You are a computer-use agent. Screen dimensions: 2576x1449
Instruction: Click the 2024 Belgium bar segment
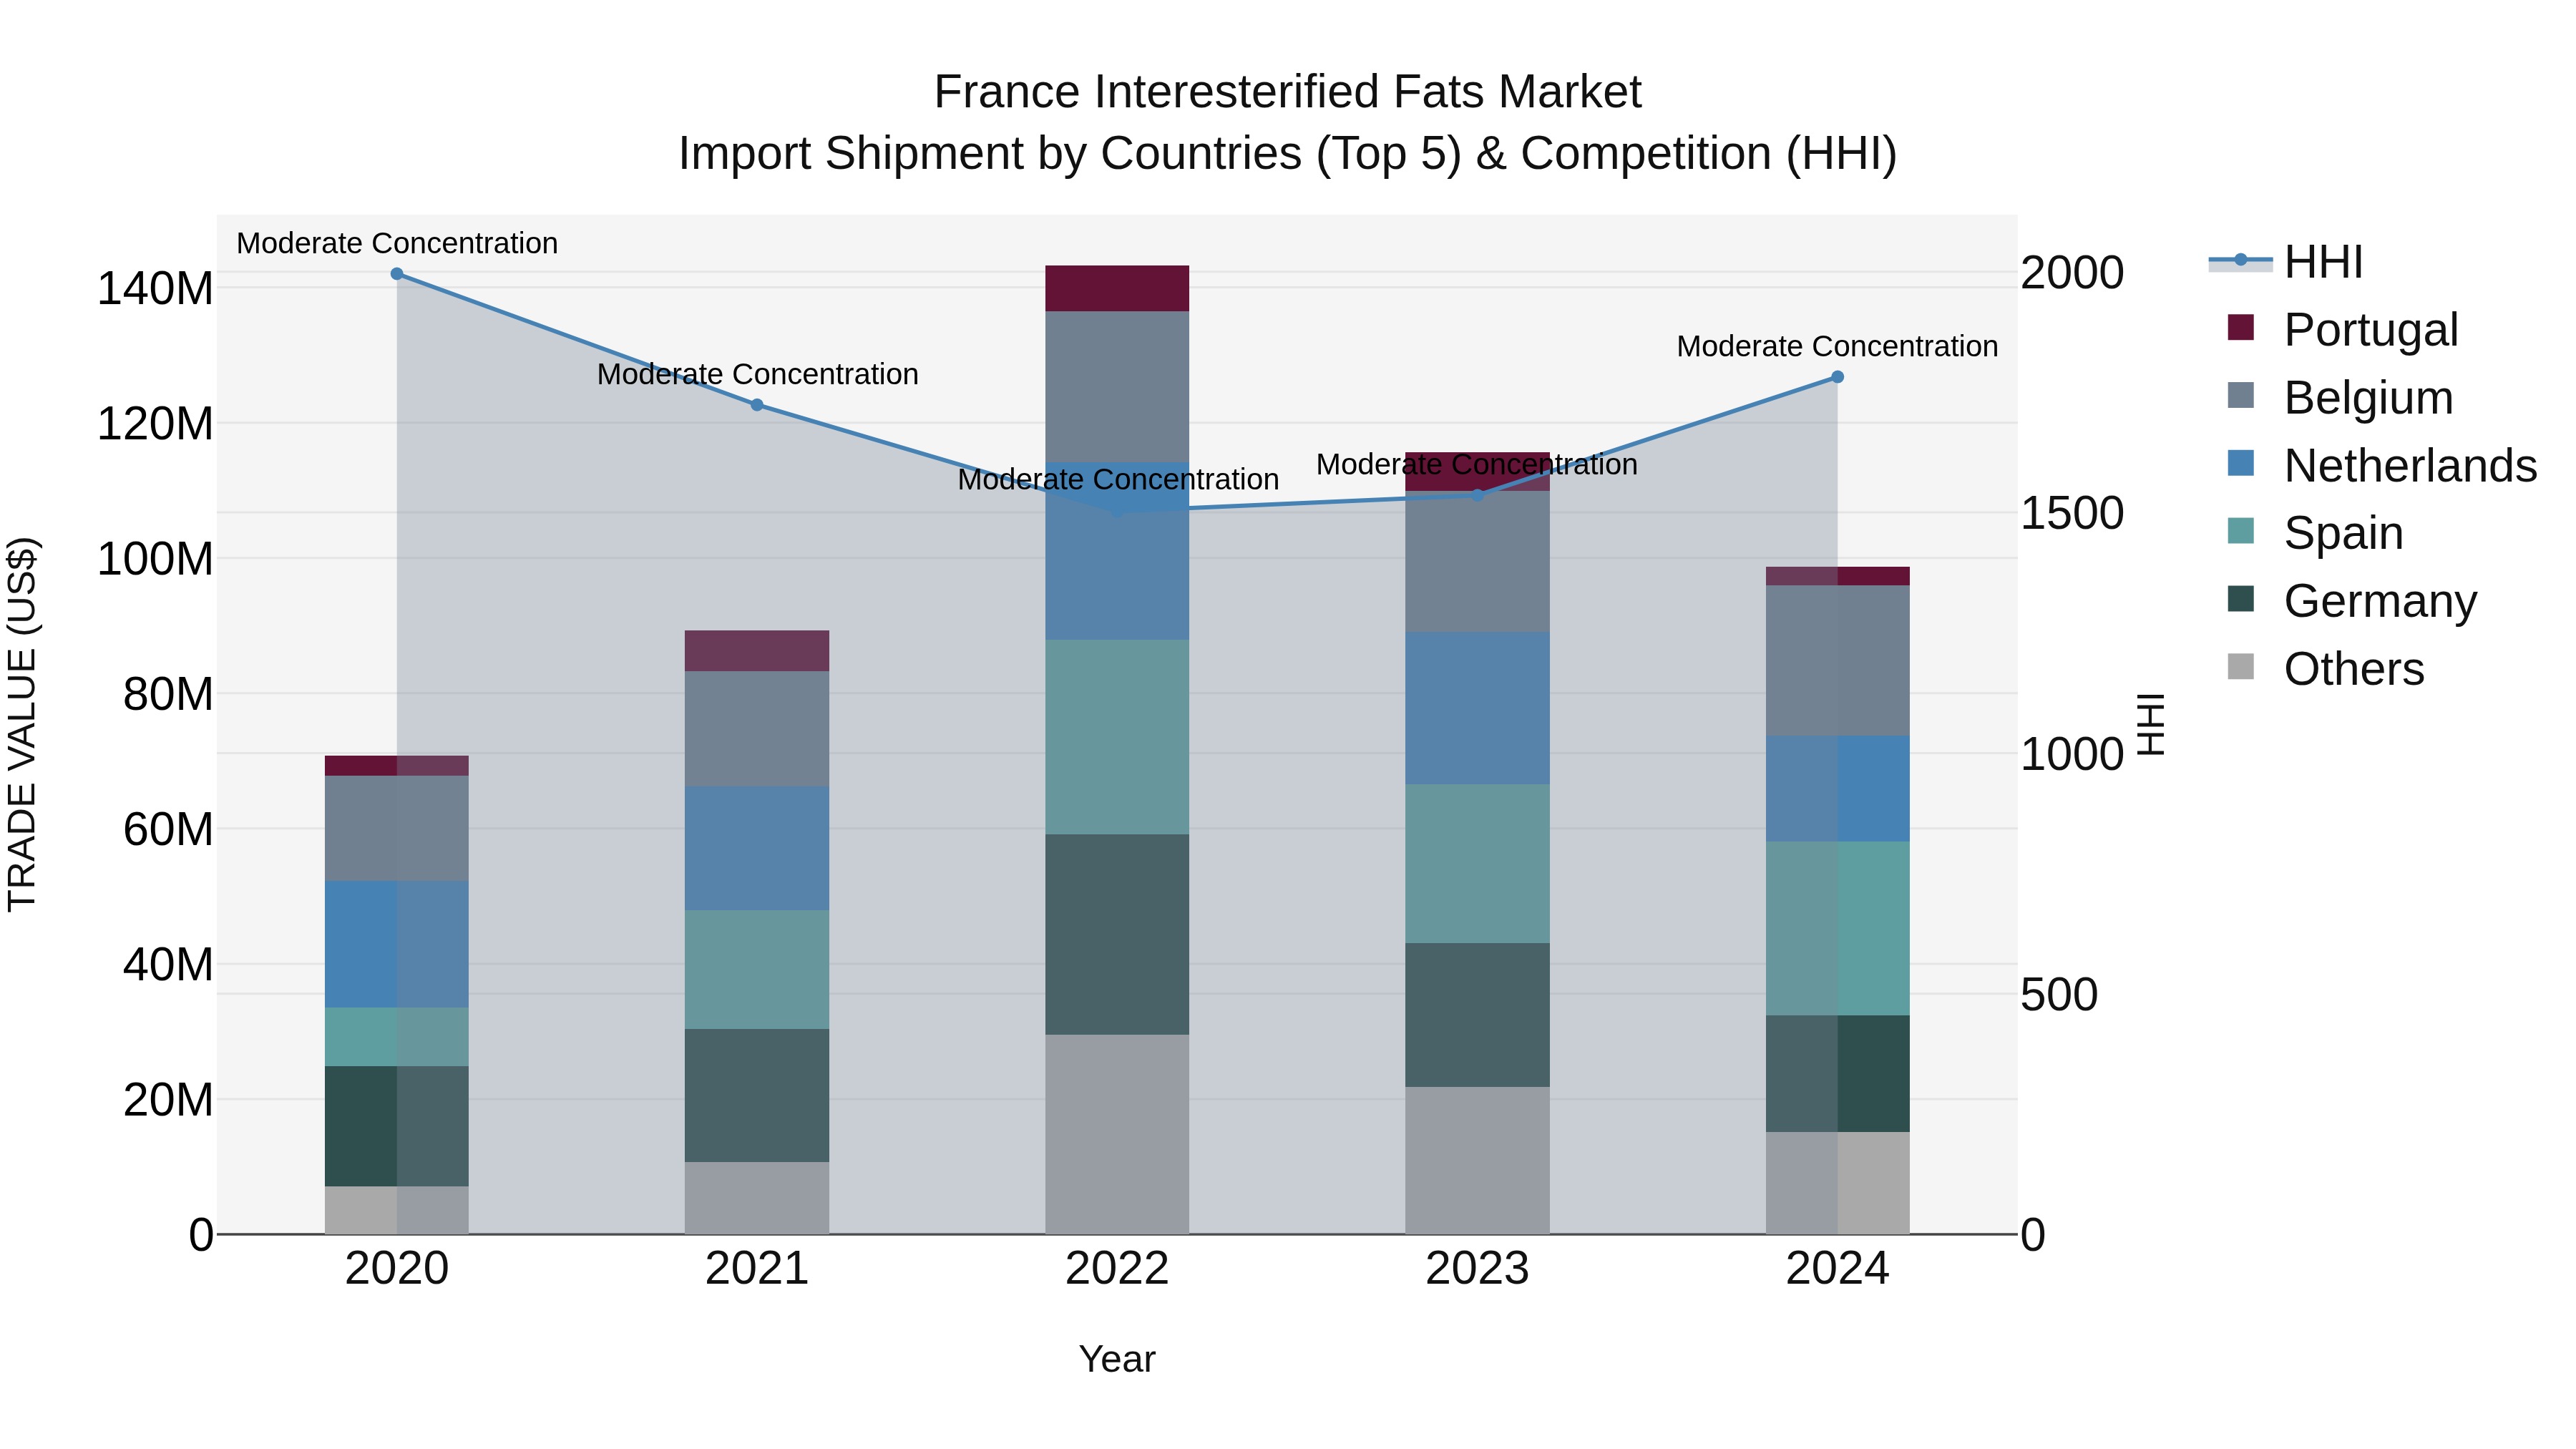coord(1838,661)
